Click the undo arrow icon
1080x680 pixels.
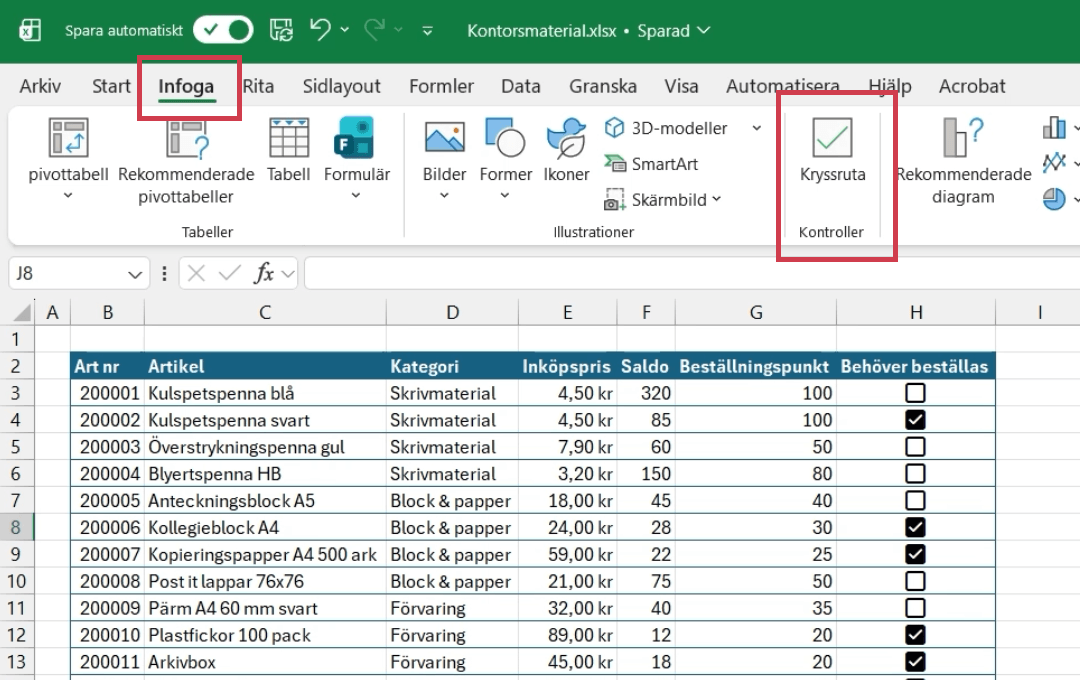point(320,30)
